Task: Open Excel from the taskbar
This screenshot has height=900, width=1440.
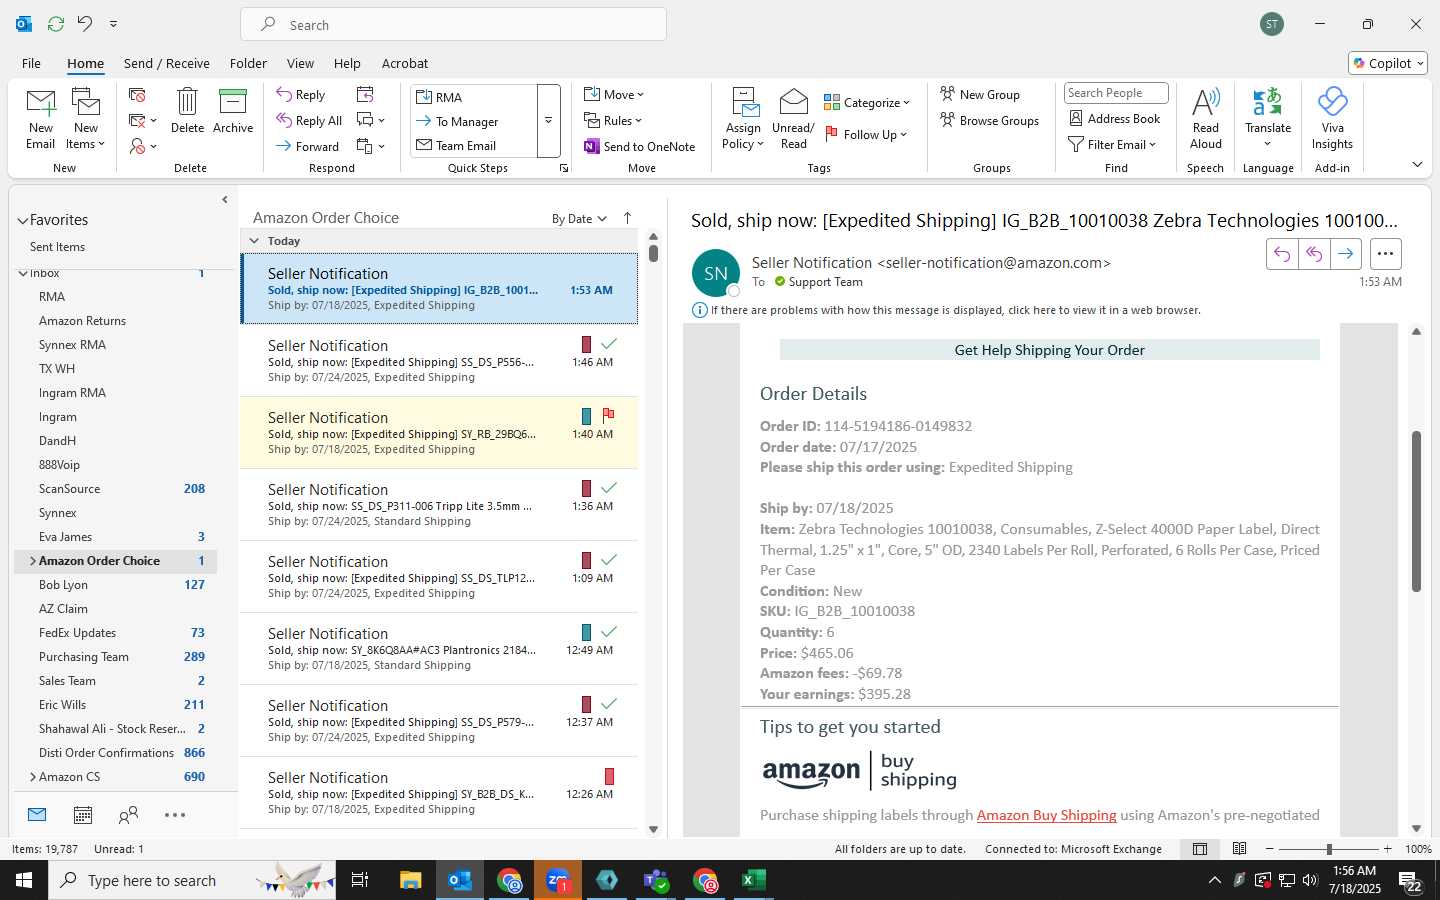Action: click(x=753, y=880)
